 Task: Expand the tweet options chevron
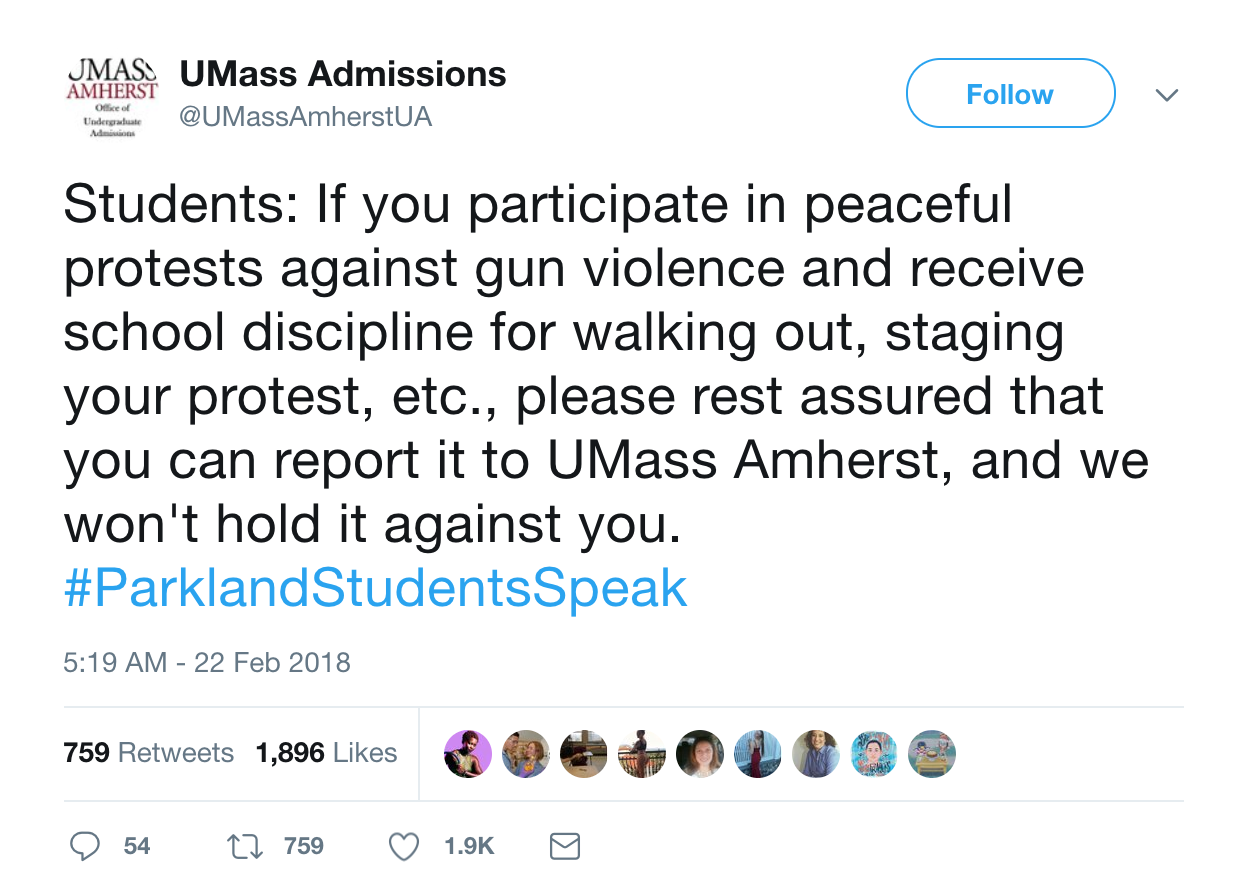[1166, 95]
